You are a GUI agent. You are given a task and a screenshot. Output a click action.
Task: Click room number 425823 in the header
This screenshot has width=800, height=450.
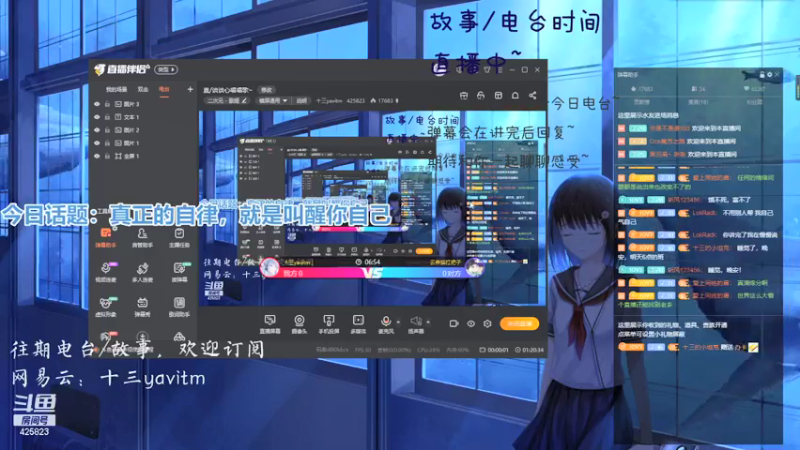click(x=356, y=101)
